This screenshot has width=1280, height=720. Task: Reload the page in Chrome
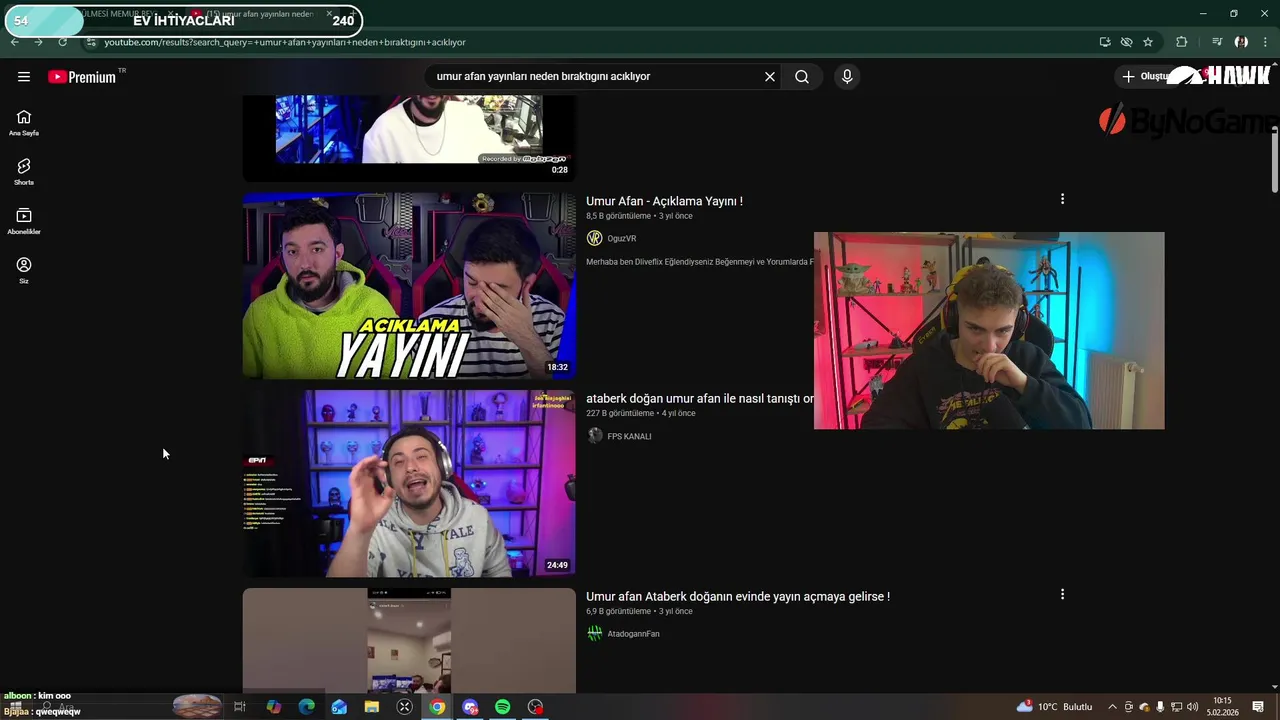pyautogui.click(x=62, y=42)
